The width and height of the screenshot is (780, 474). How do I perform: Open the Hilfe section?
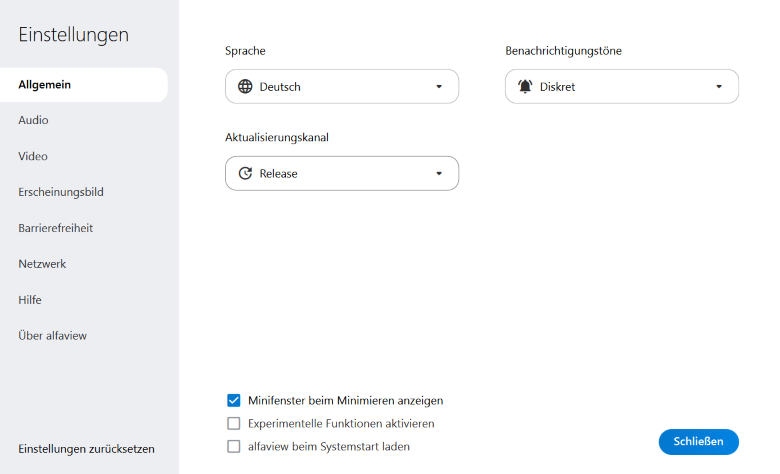[x=30, y=300]
